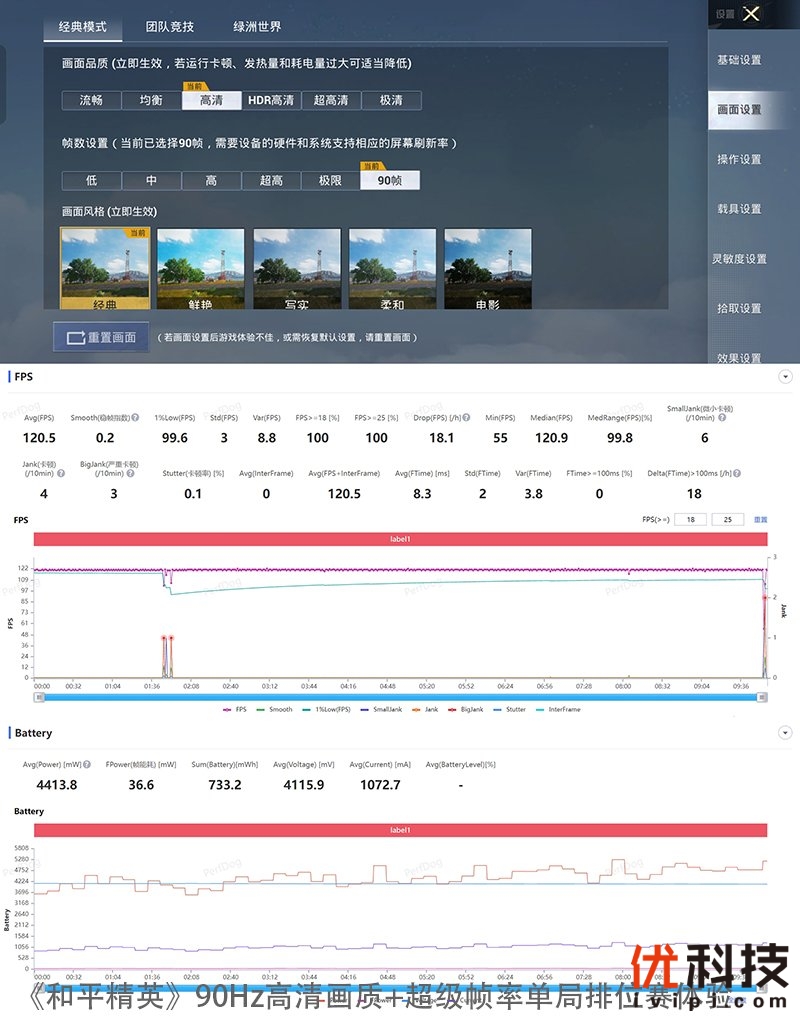Screen dimensions: 800x1018
Task: Switch to 绿洲世界 tab
Action: [257, 27]
